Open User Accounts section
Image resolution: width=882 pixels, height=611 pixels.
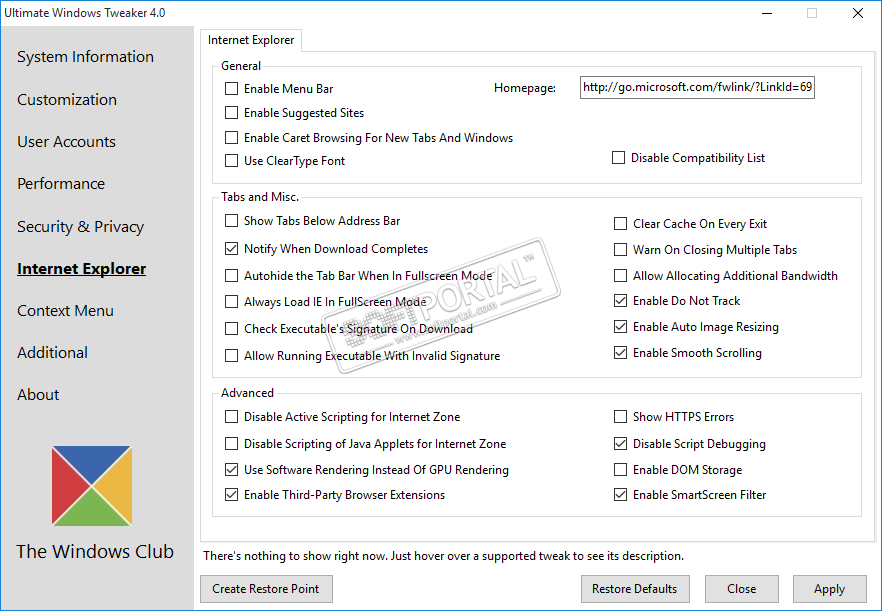(66, 142)
